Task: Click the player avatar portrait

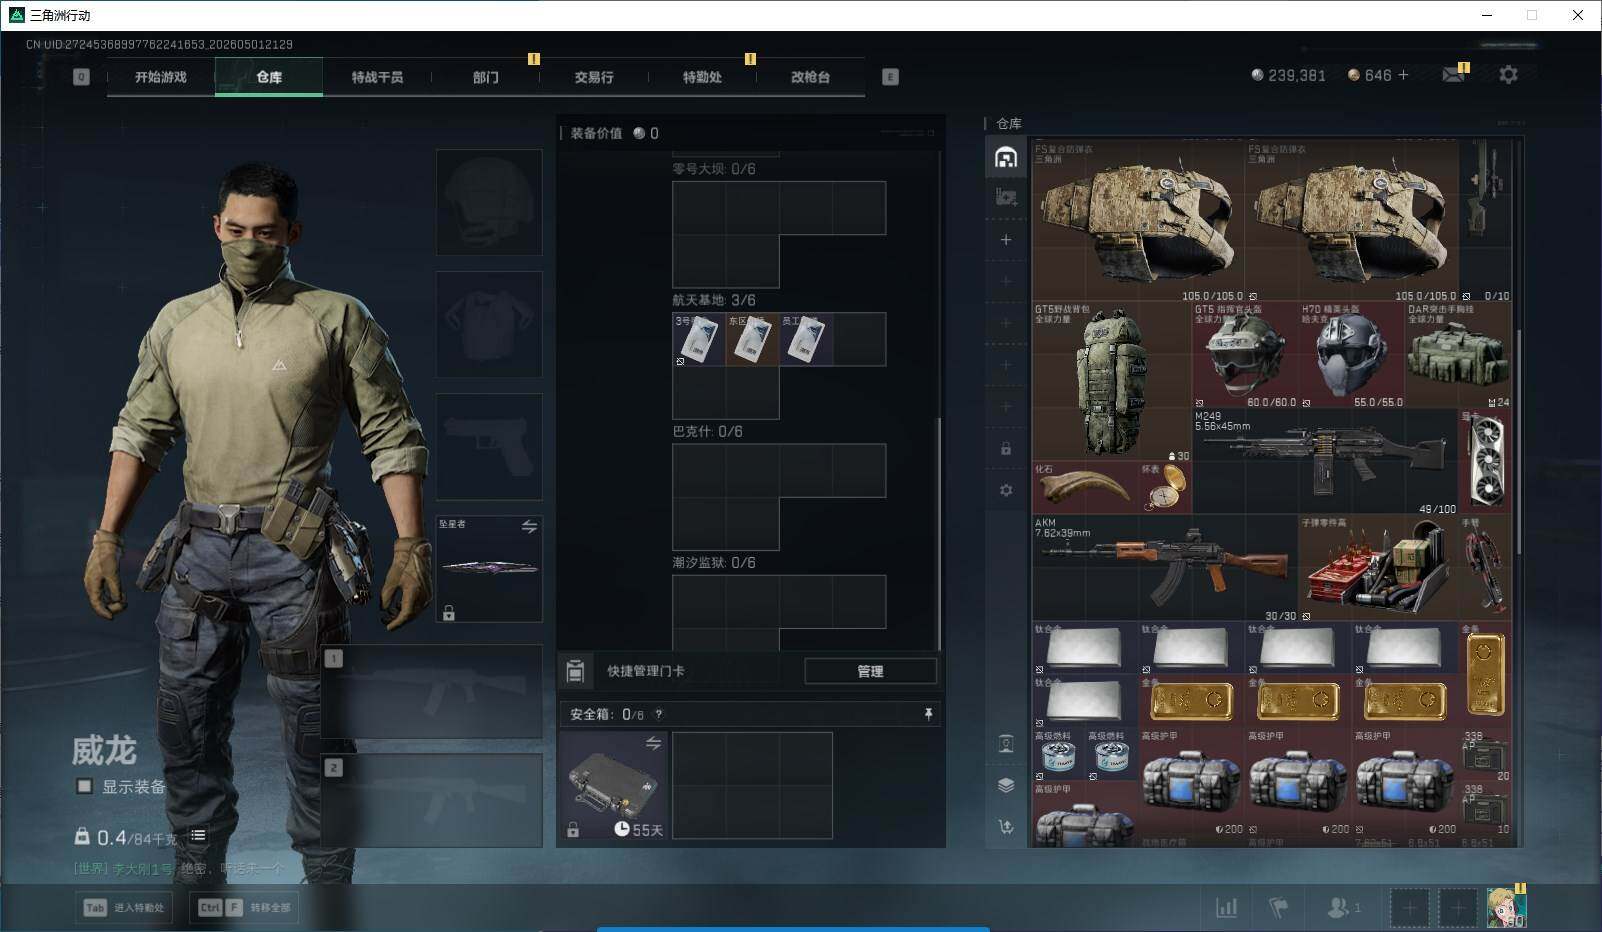Action: [x=1506, y=907]
